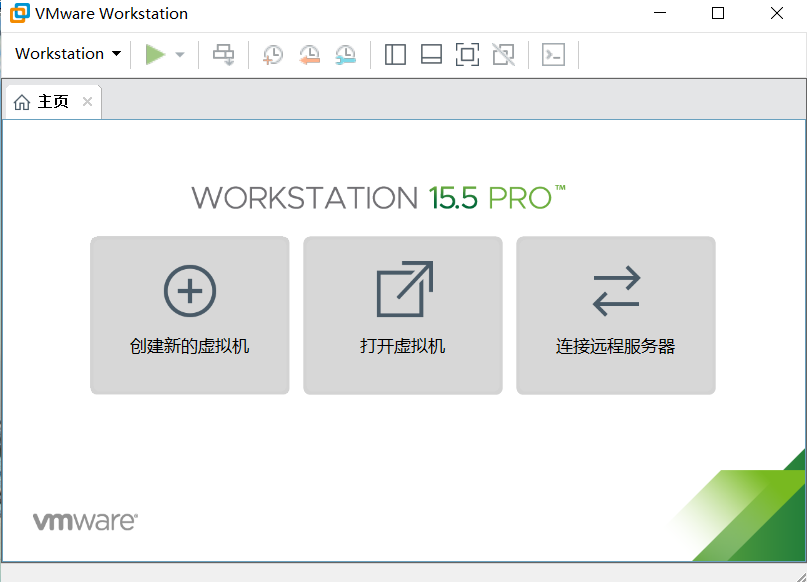Viewport: 807px width, 582px height.
Task: Open the Workstation dropdown menu
Action: [68, 54]
